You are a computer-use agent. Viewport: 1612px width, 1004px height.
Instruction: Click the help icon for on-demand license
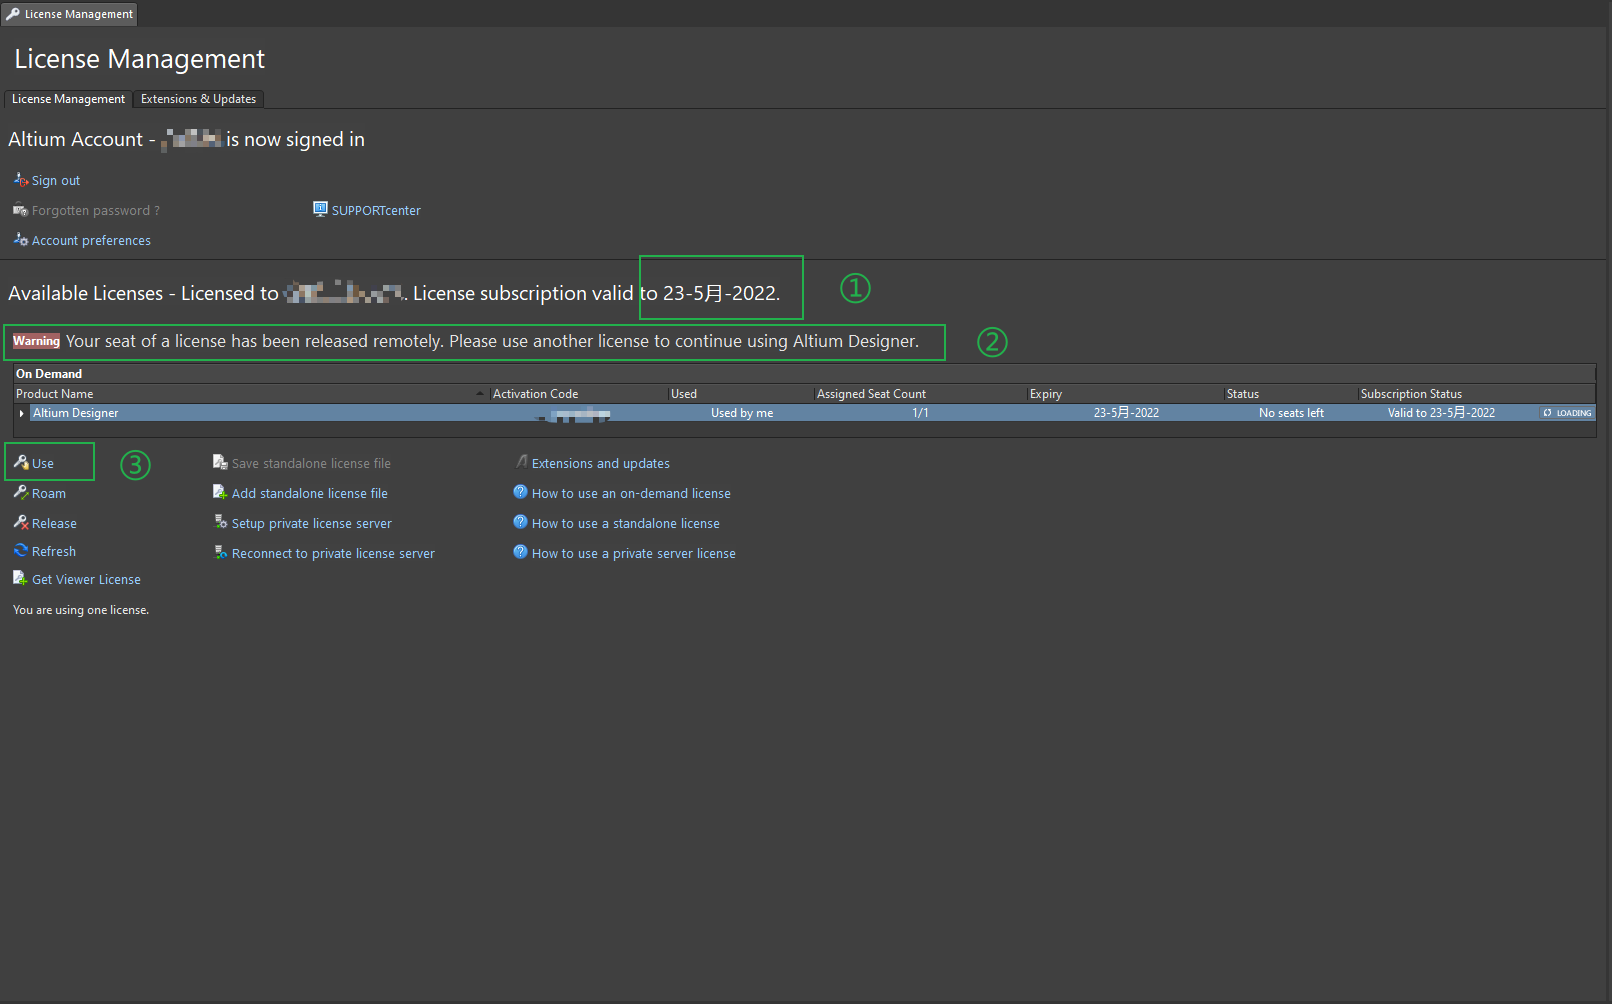click(520, 492)
